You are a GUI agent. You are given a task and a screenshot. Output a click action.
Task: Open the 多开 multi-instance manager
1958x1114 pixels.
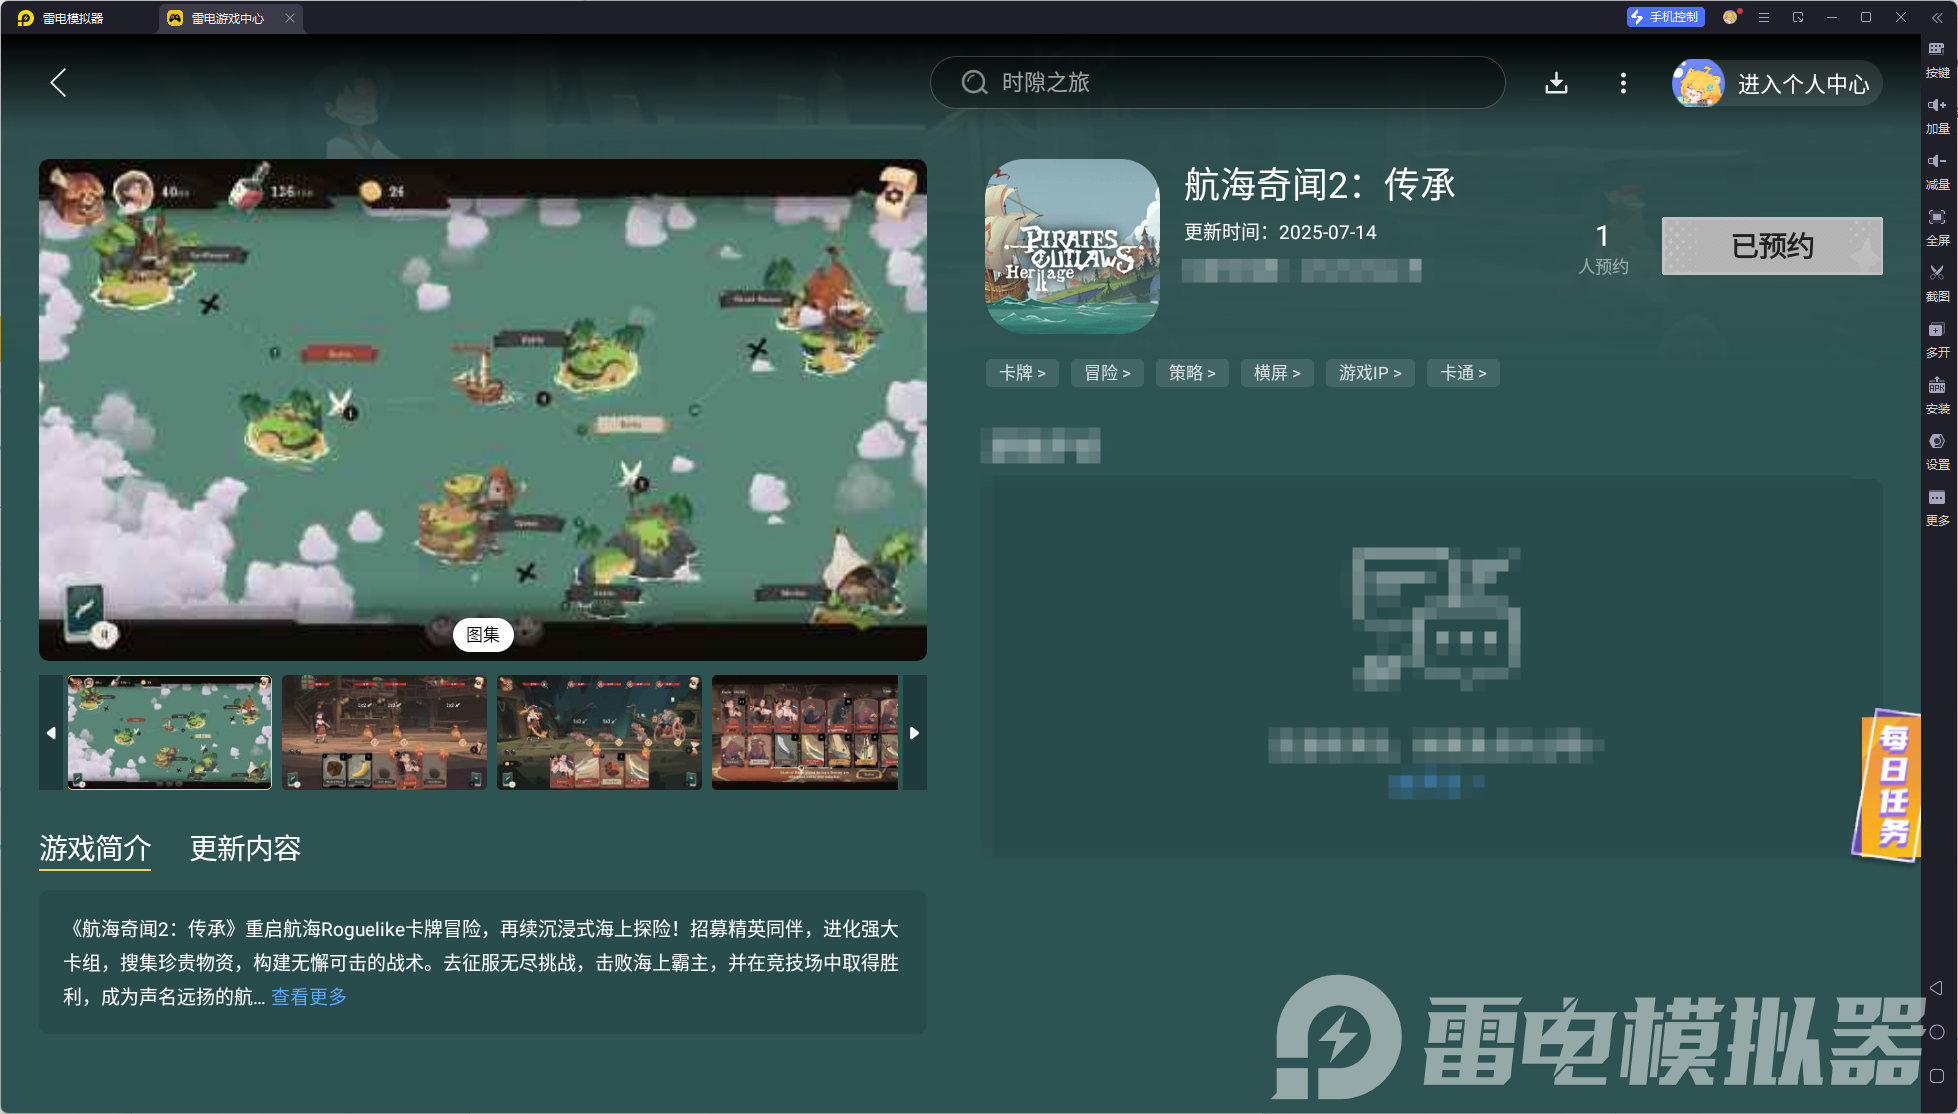pos(1937,339)
